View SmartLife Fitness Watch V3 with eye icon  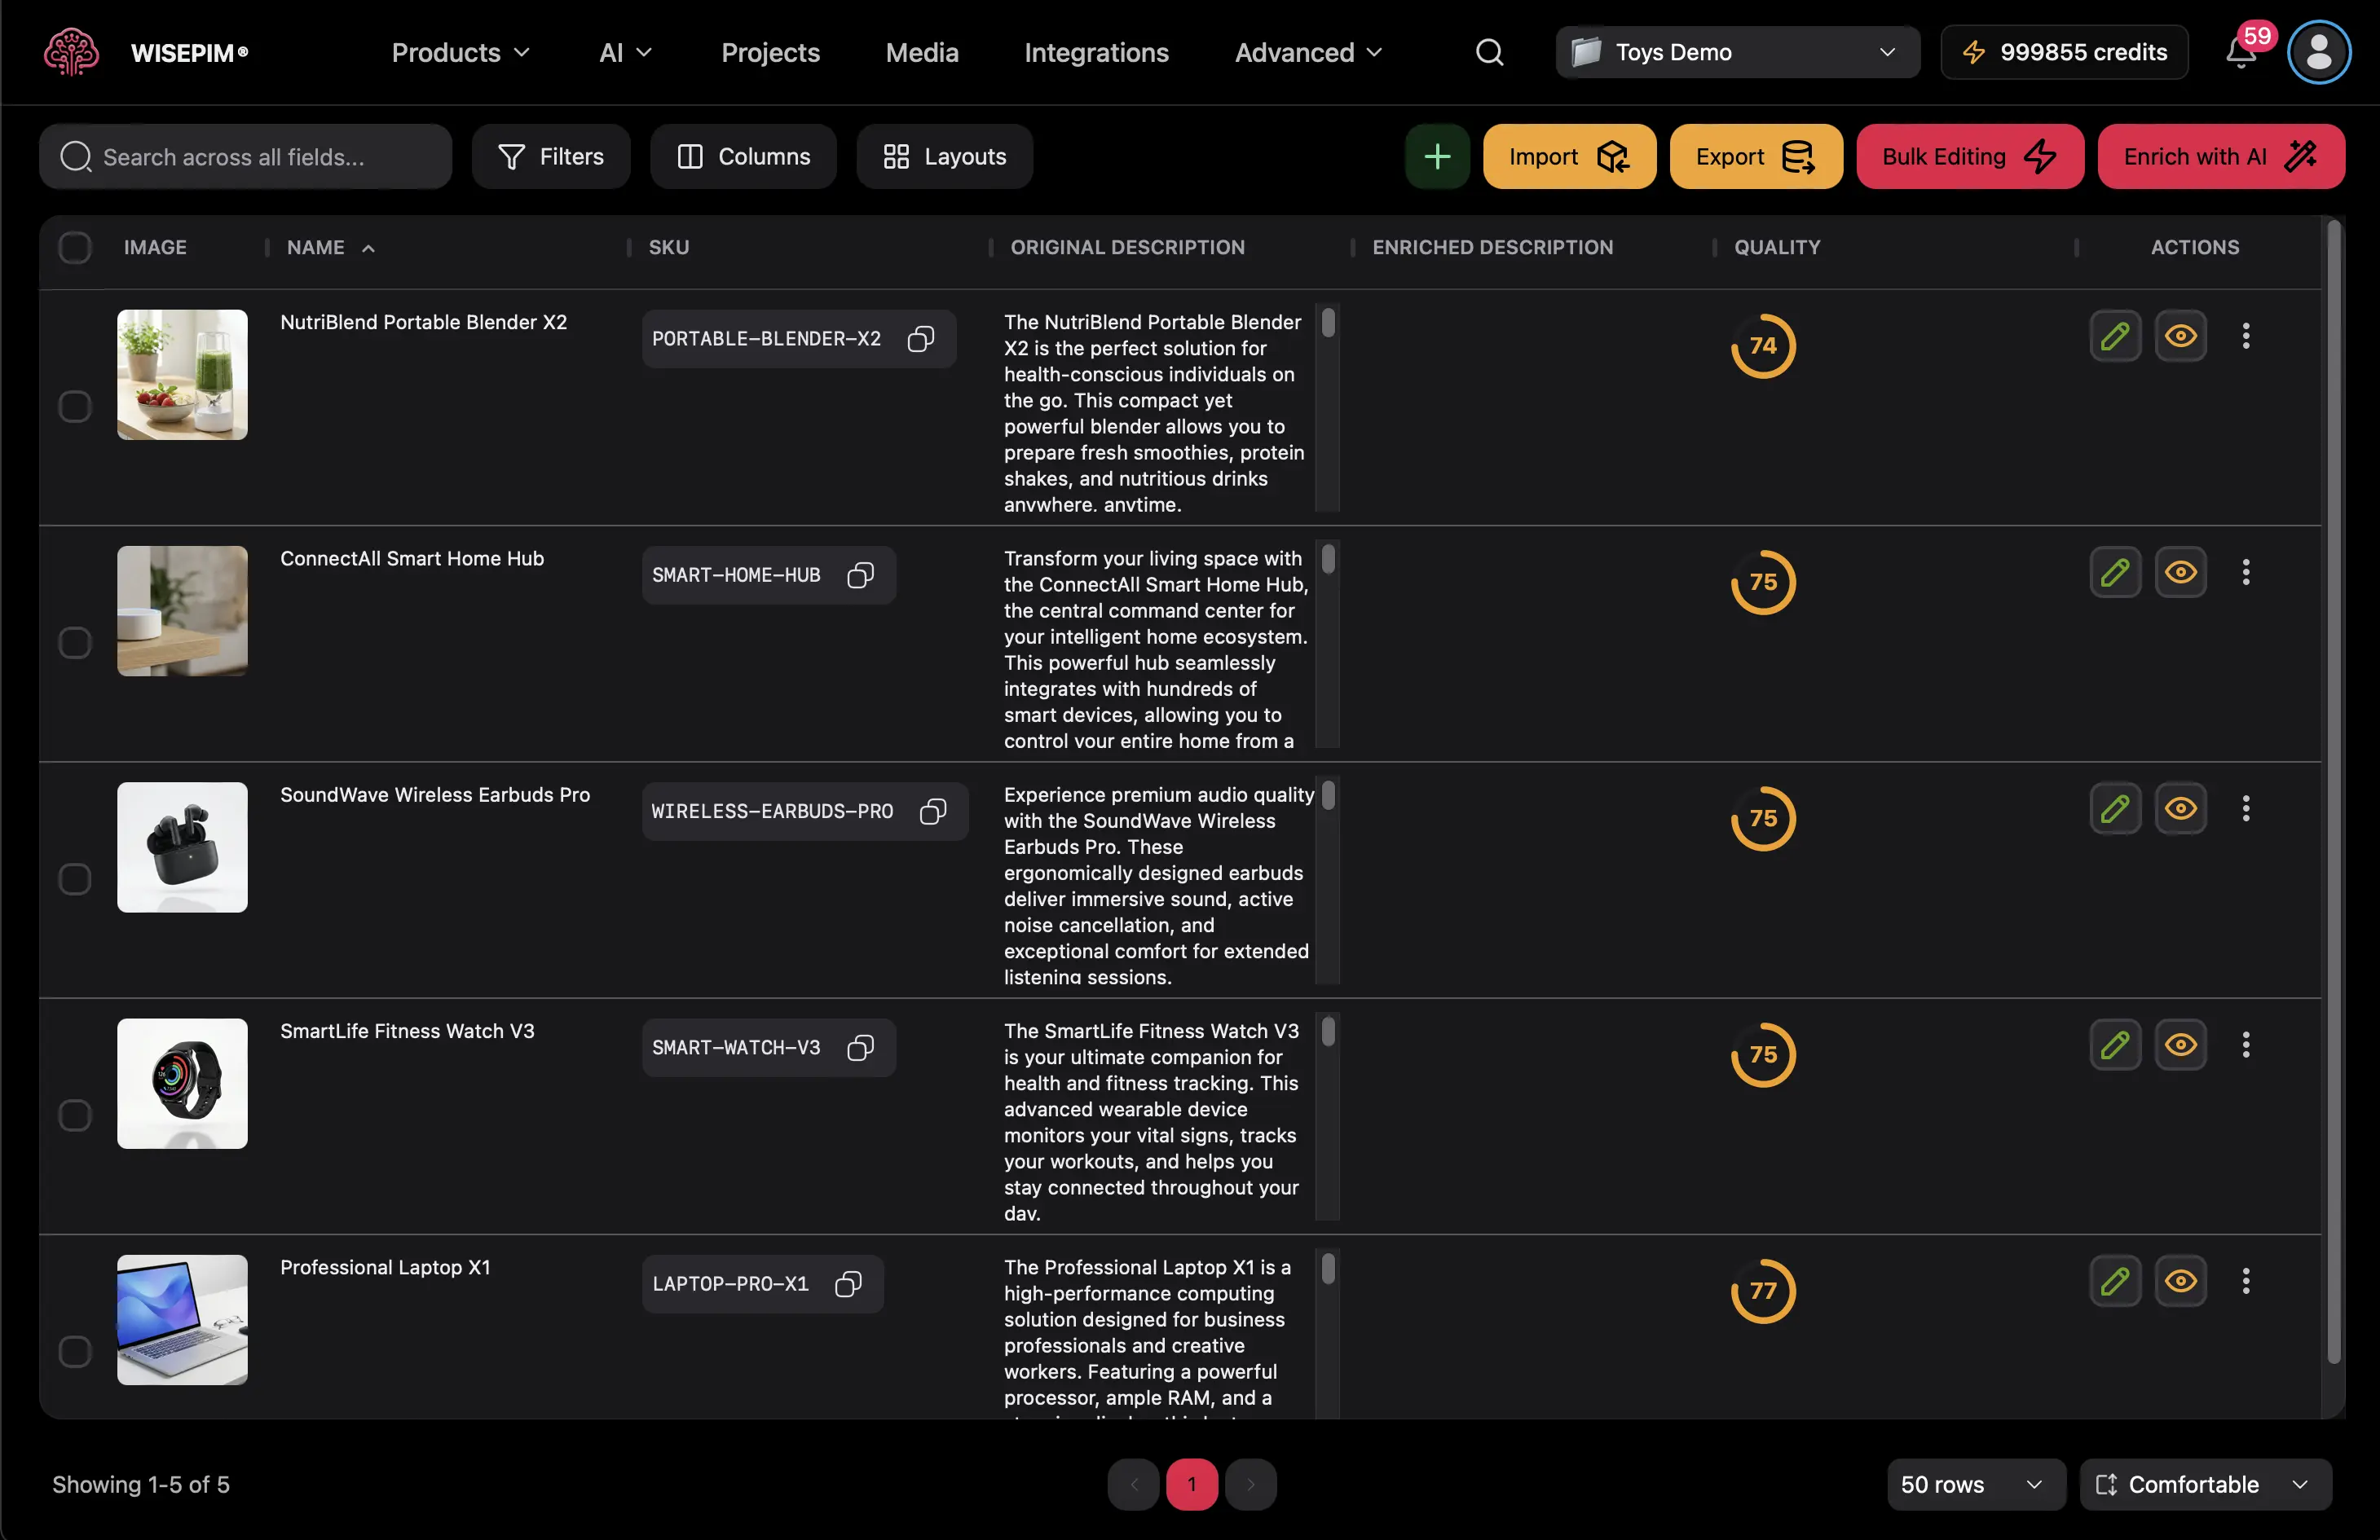2180,1045
